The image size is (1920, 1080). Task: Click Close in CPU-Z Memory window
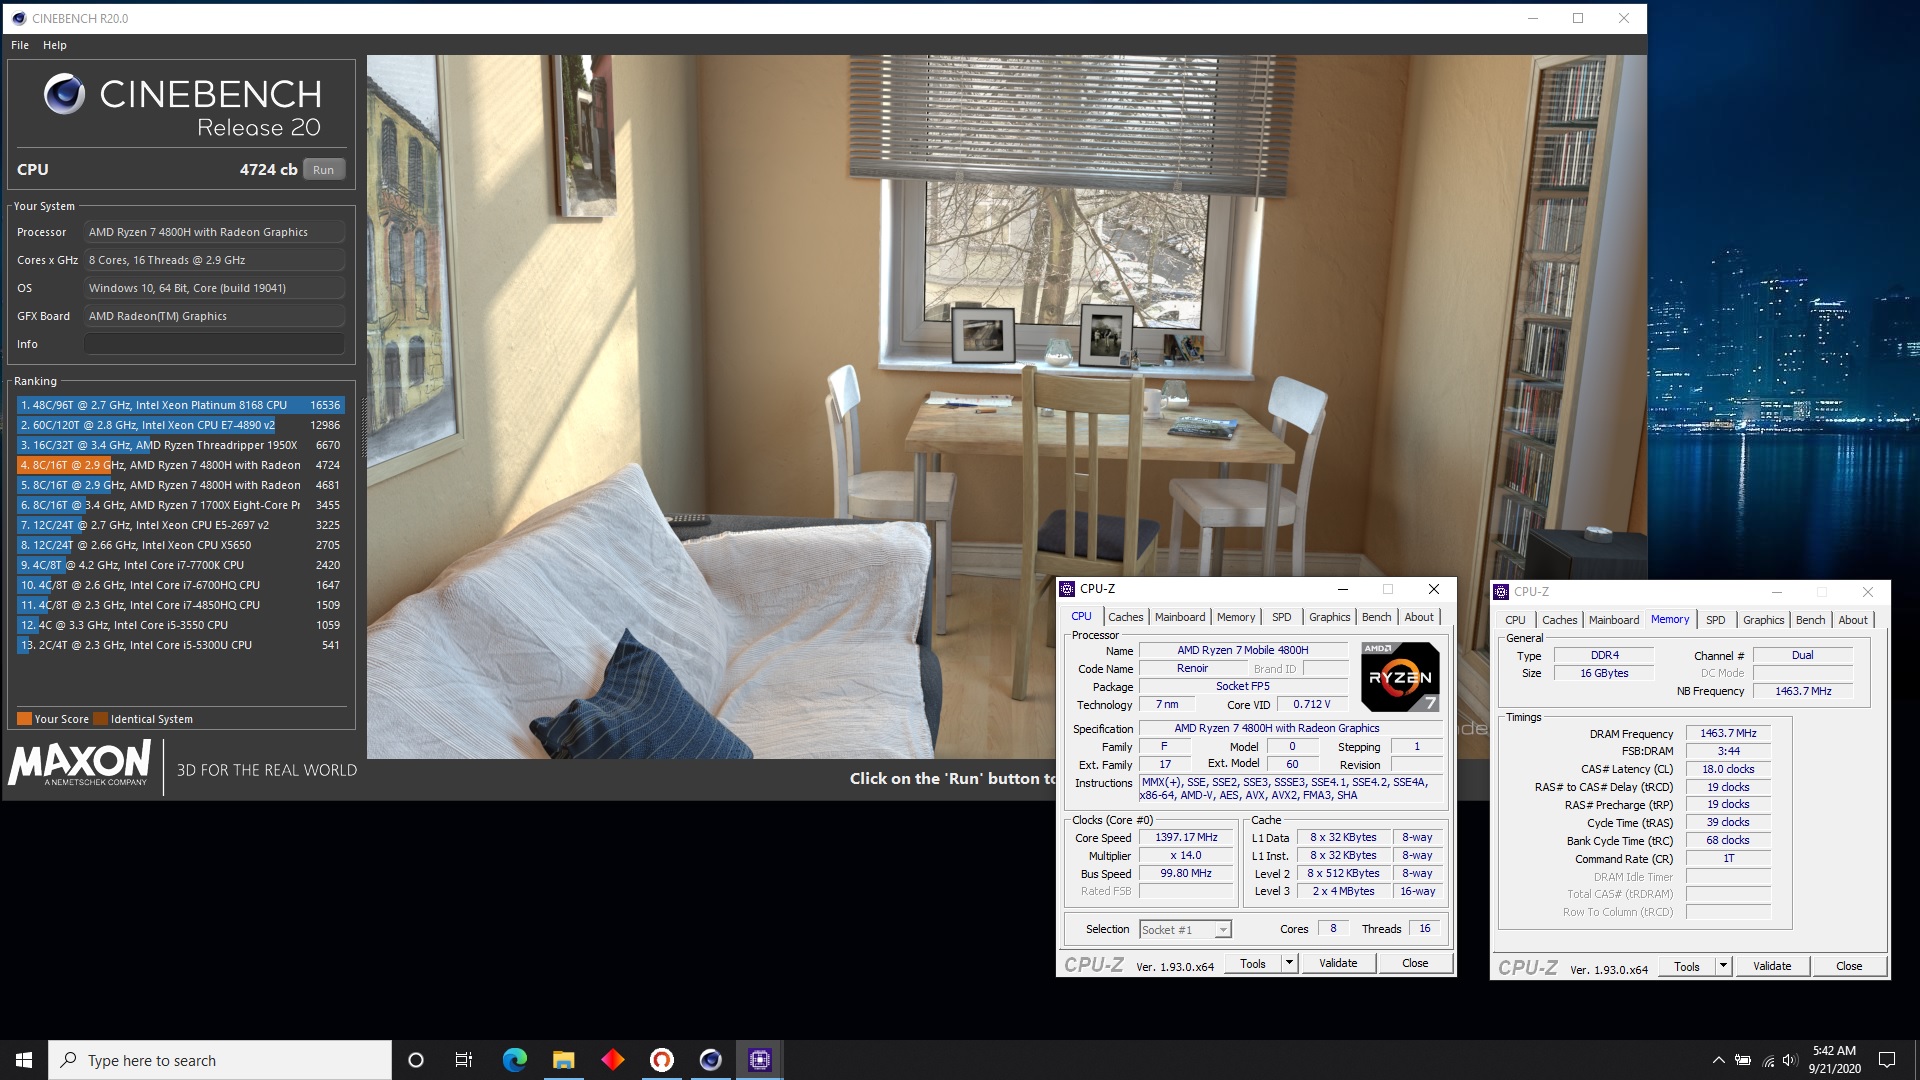click(x=1849, y=967)
